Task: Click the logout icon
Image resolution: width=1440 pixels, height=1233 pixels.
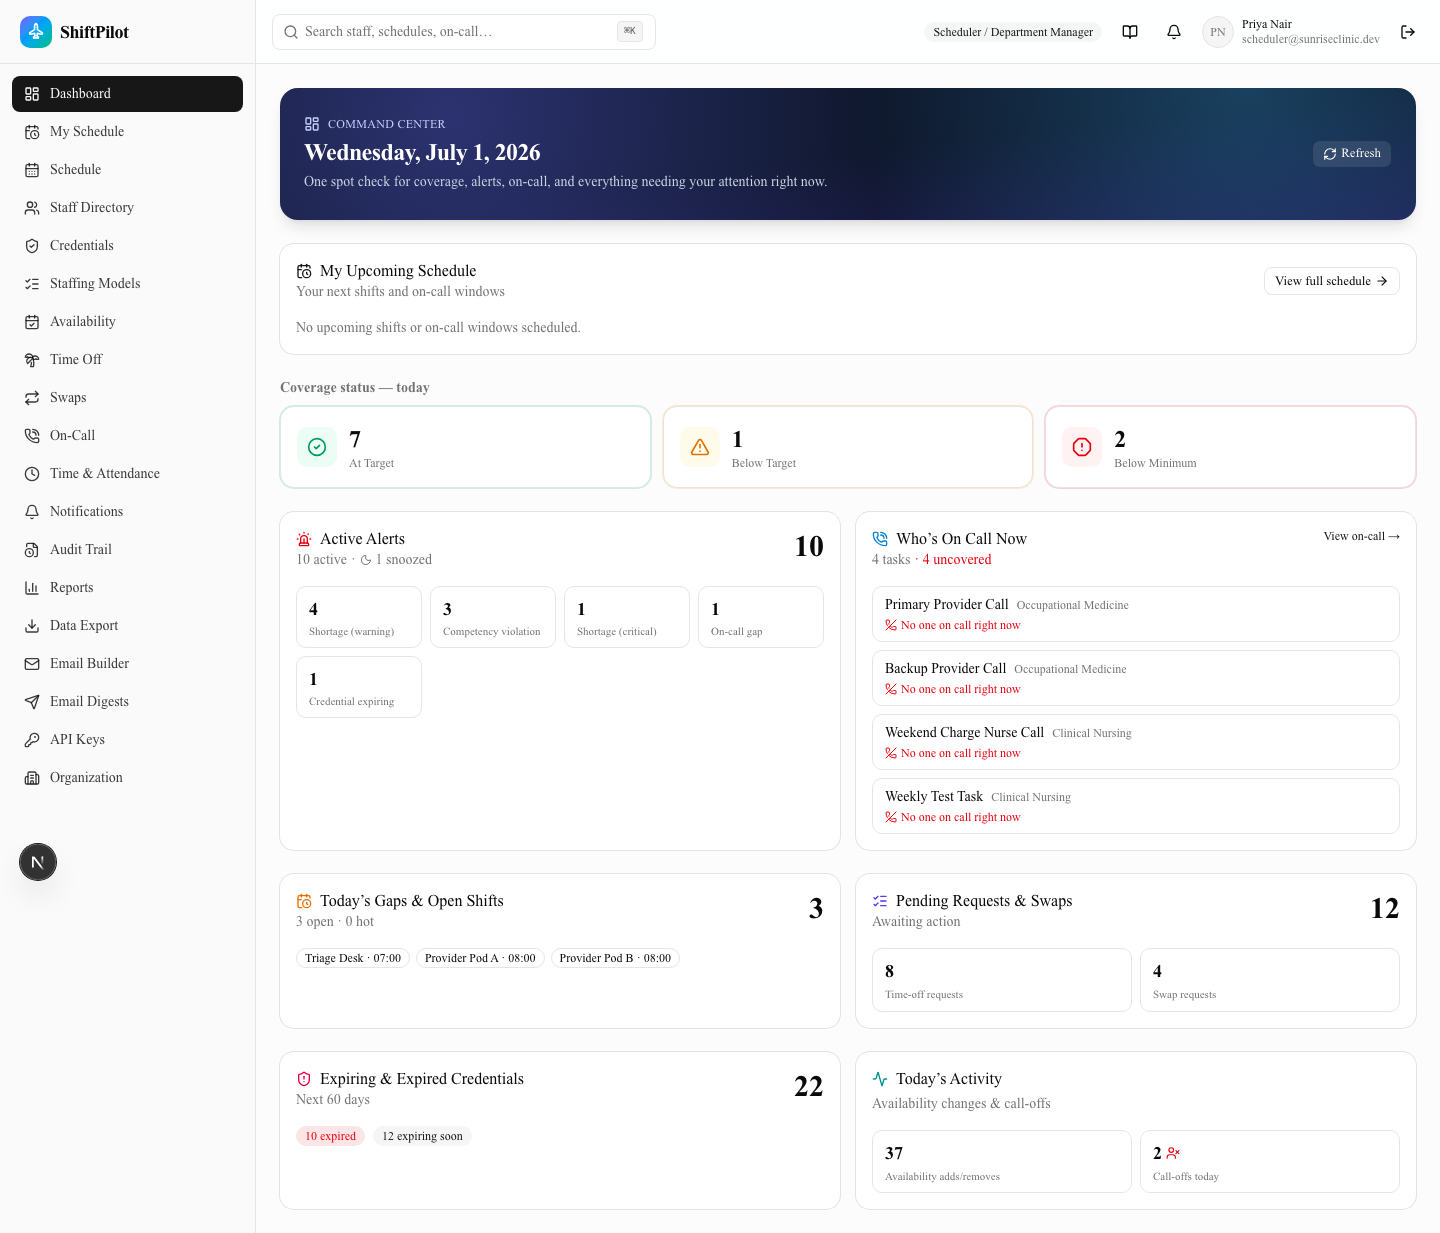Action: click(1408, 32)
